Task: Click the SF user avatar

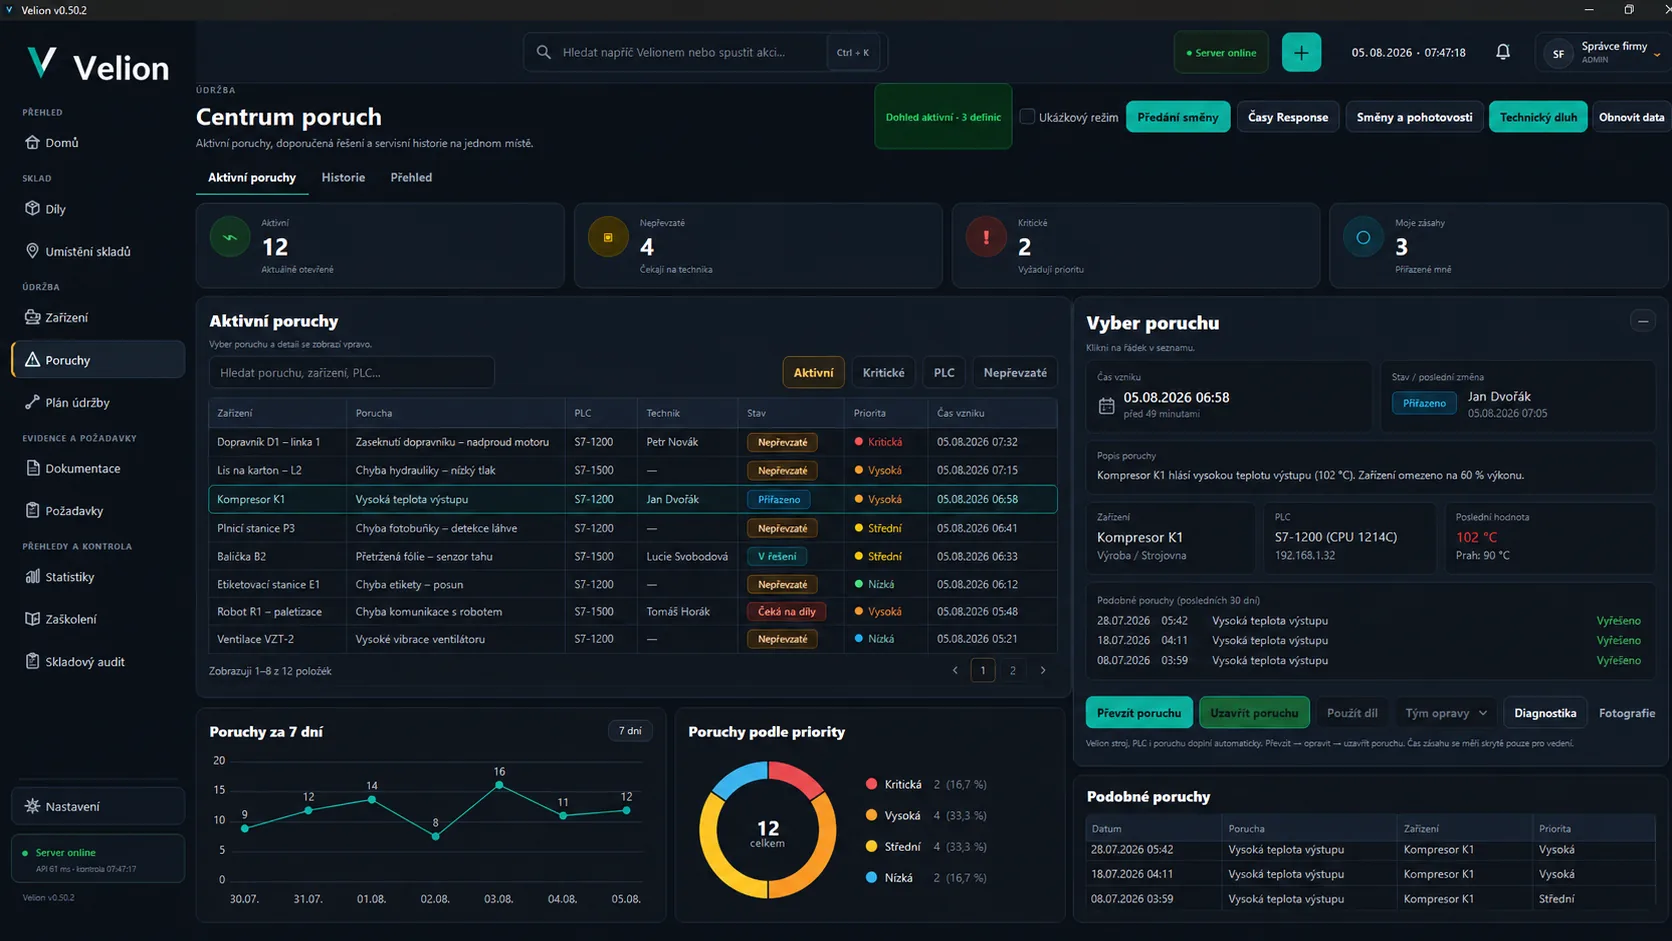Action: (1558, 54)
